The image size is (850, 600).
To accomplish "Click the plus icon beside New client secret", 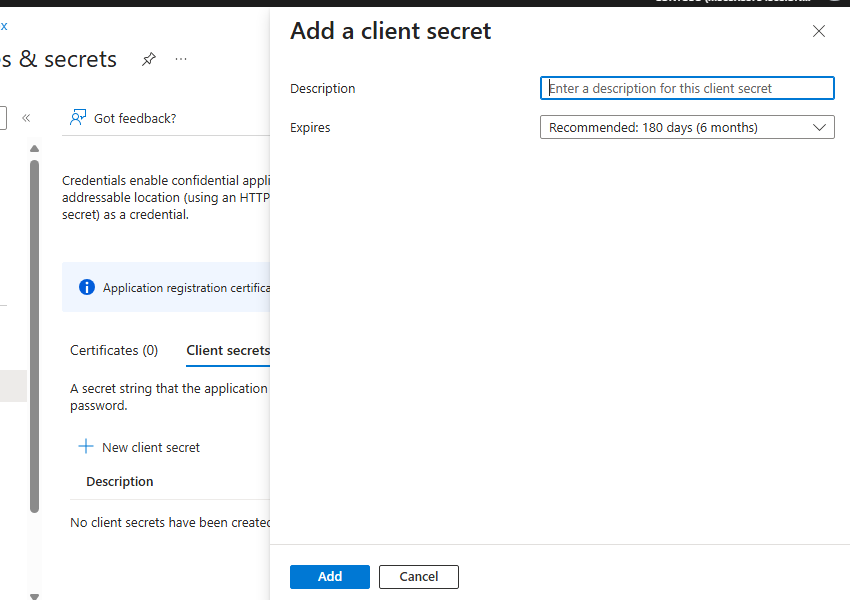I will click(86, 447).
